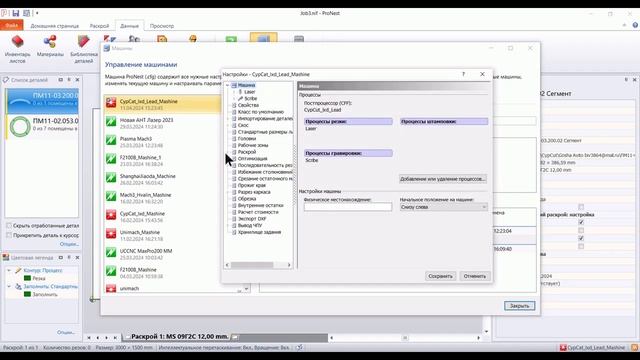640x360 pixels.
Task: Select the Unimach_Mashine entry
Action: pos(162,235)
